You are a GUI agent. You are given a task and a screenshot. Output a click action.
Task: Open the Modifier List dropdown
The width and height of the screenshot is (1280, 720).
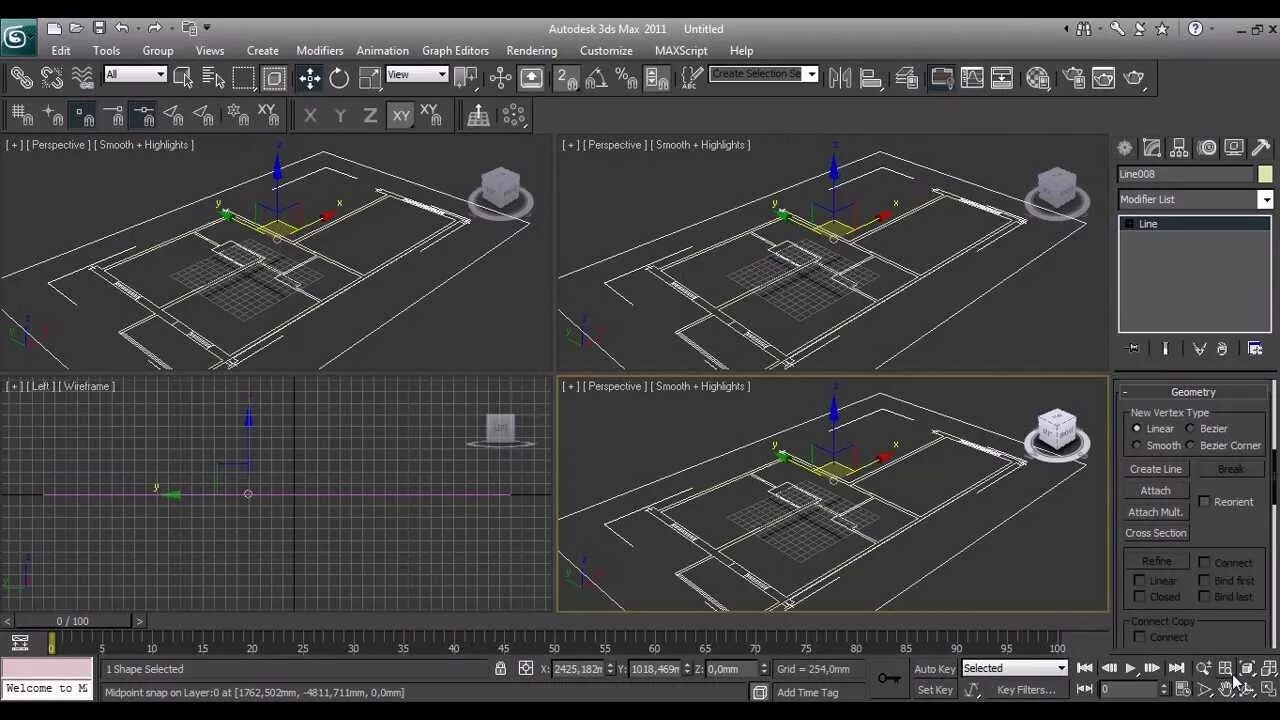[x=1265, y=199]
